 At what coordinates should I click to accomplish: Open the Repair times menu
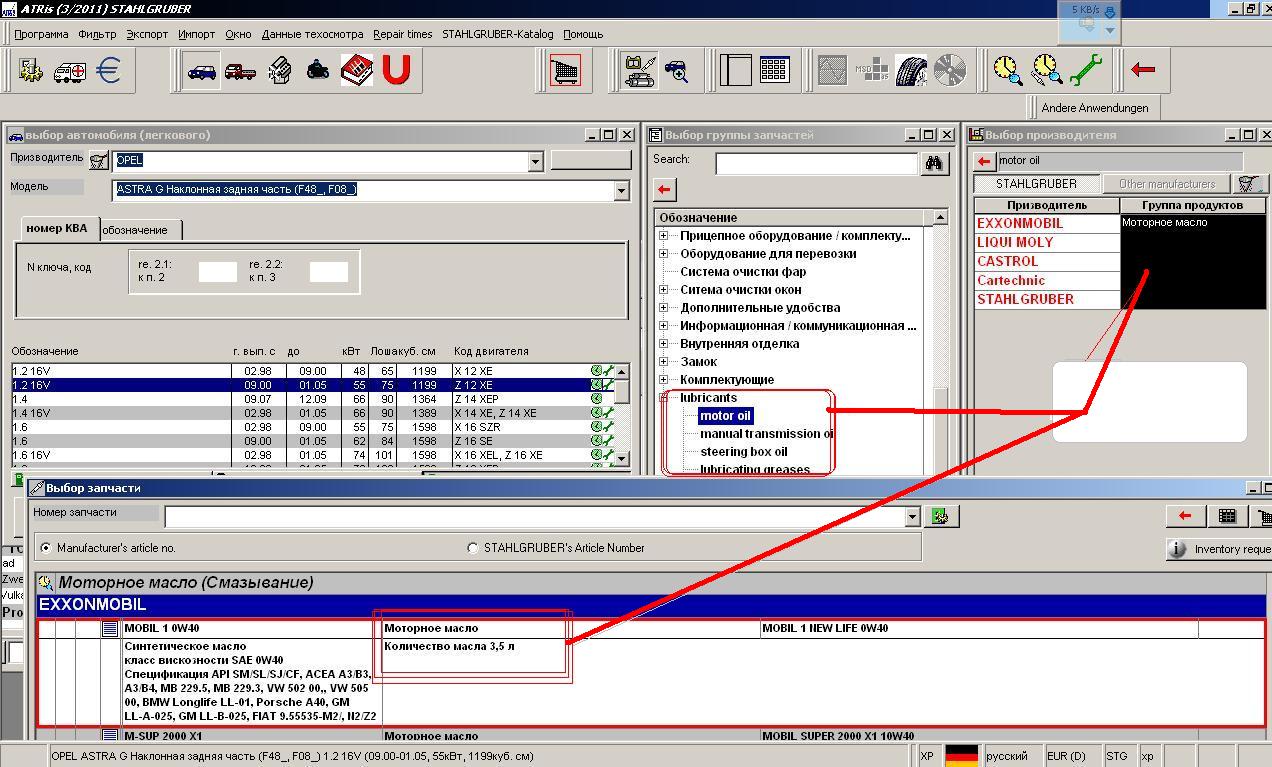pos(402,34)
